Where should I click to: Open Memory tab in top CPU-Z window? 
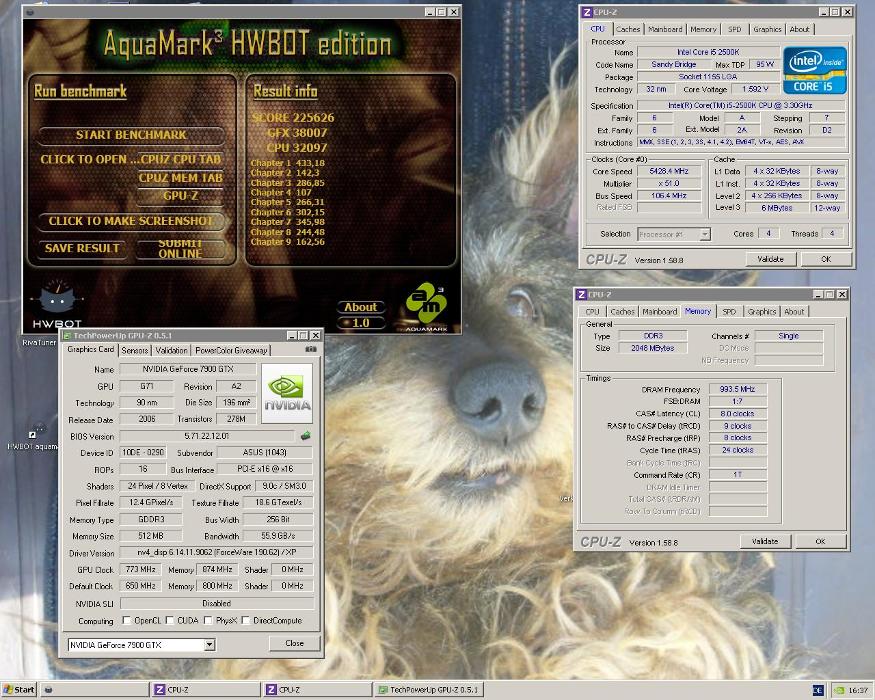click(x=703, y=29)
